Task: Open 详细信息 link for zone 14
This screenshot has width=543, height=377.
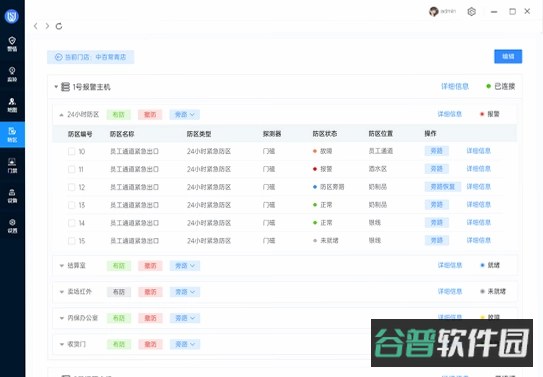Action: click(x=478, y=223)
